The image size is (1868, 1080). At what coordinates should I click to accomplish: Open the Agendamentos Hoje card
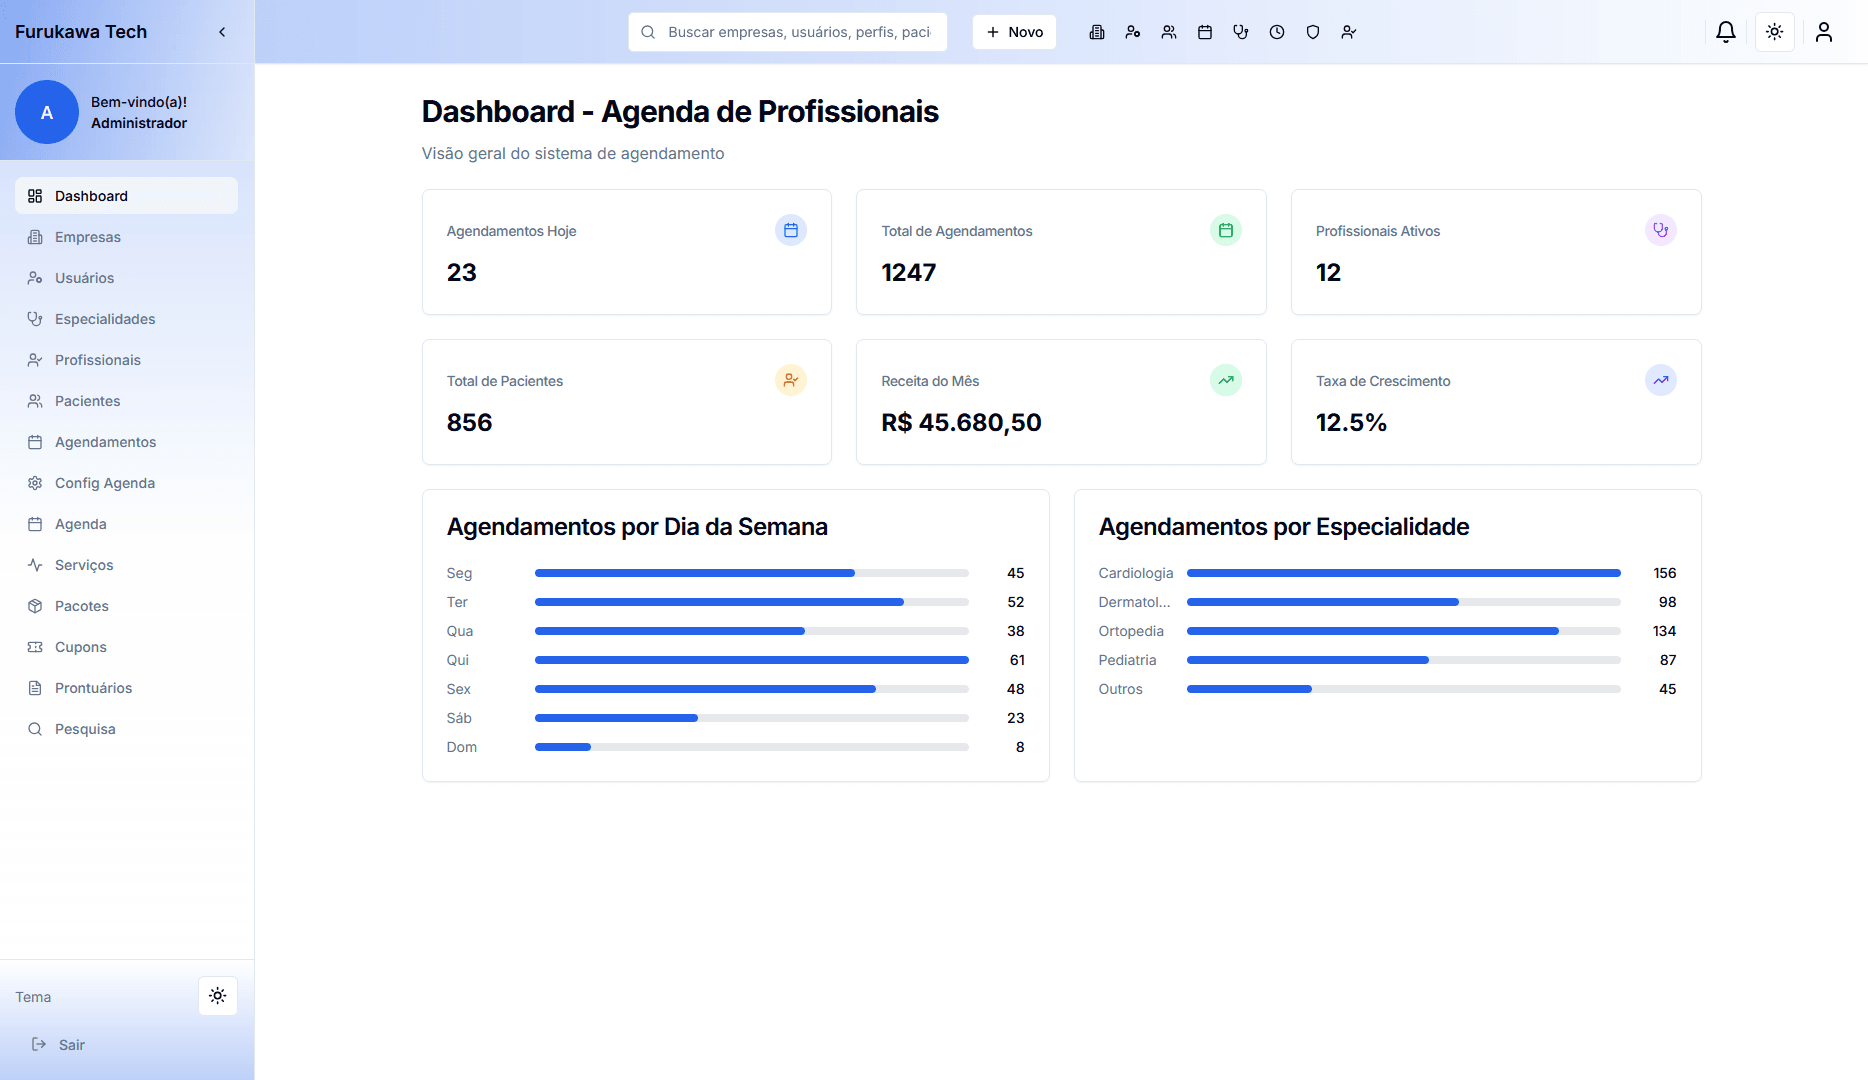click(x=626, y=252)
